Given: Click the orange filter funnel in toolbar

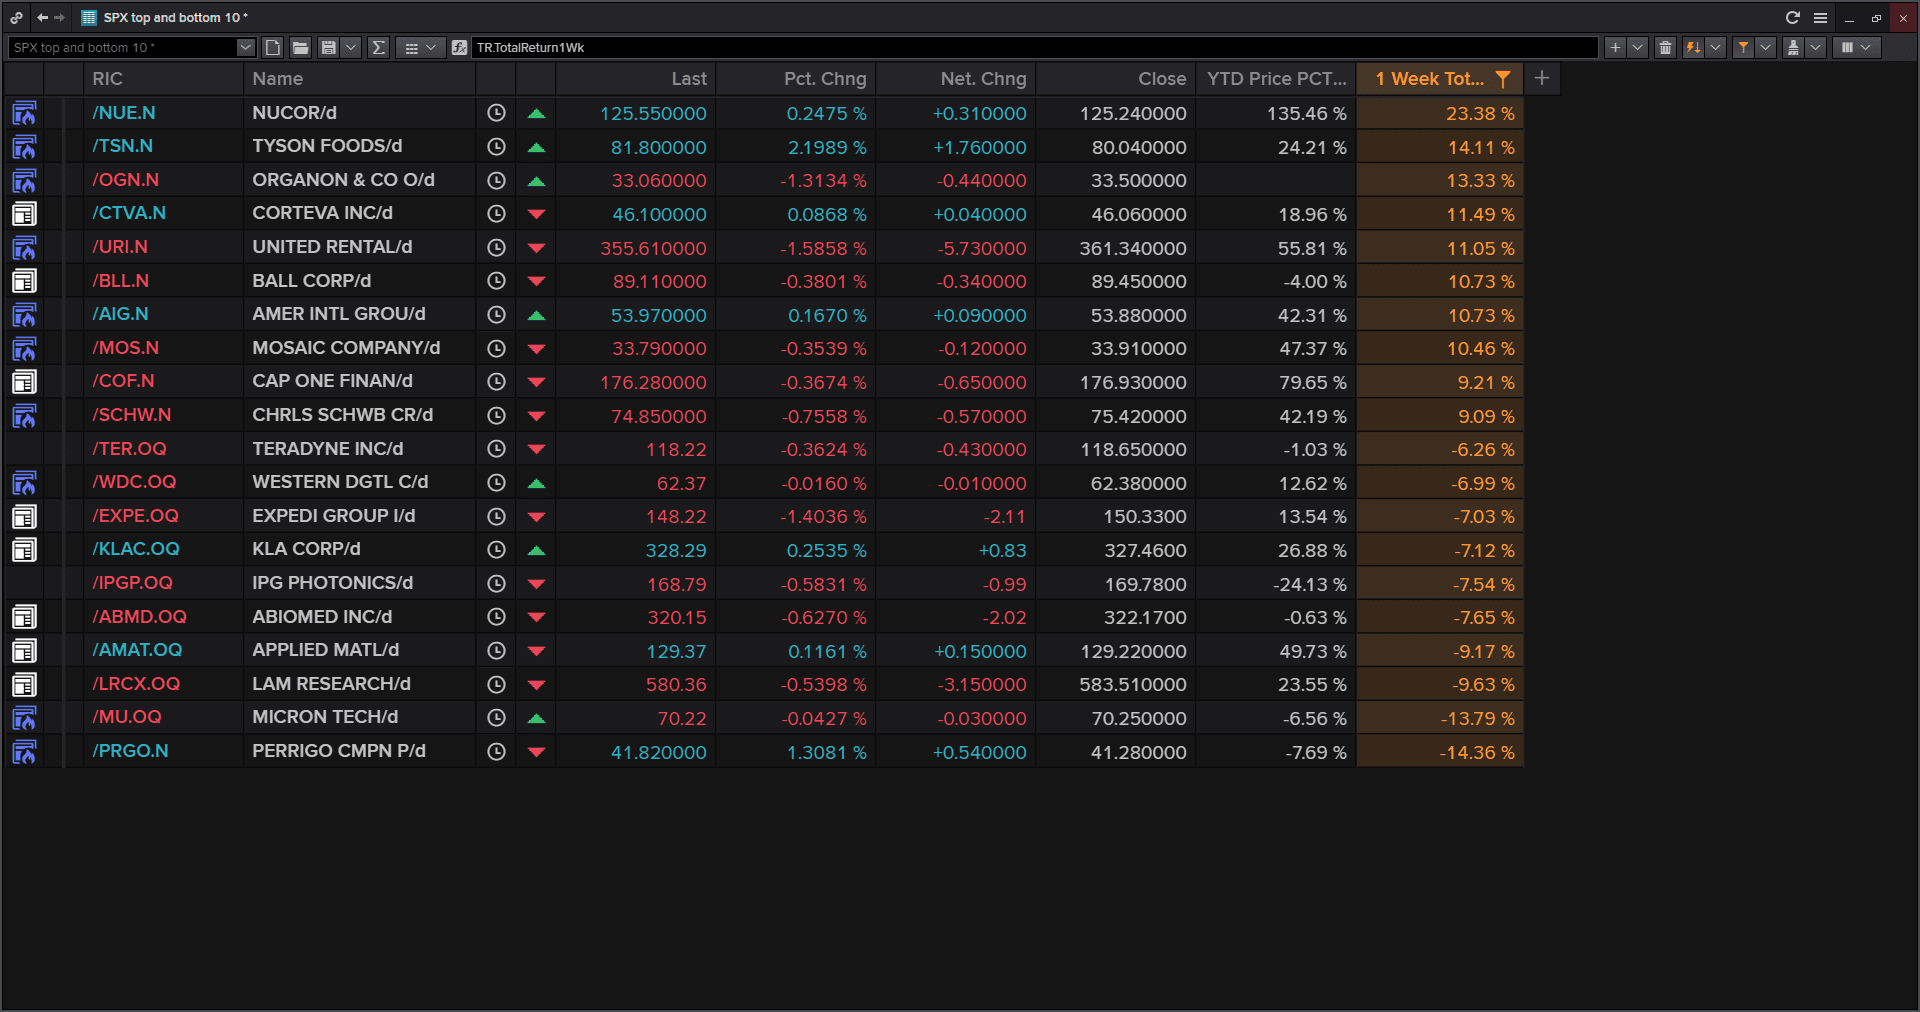Looking at the screenshot, I should 1743,47.
